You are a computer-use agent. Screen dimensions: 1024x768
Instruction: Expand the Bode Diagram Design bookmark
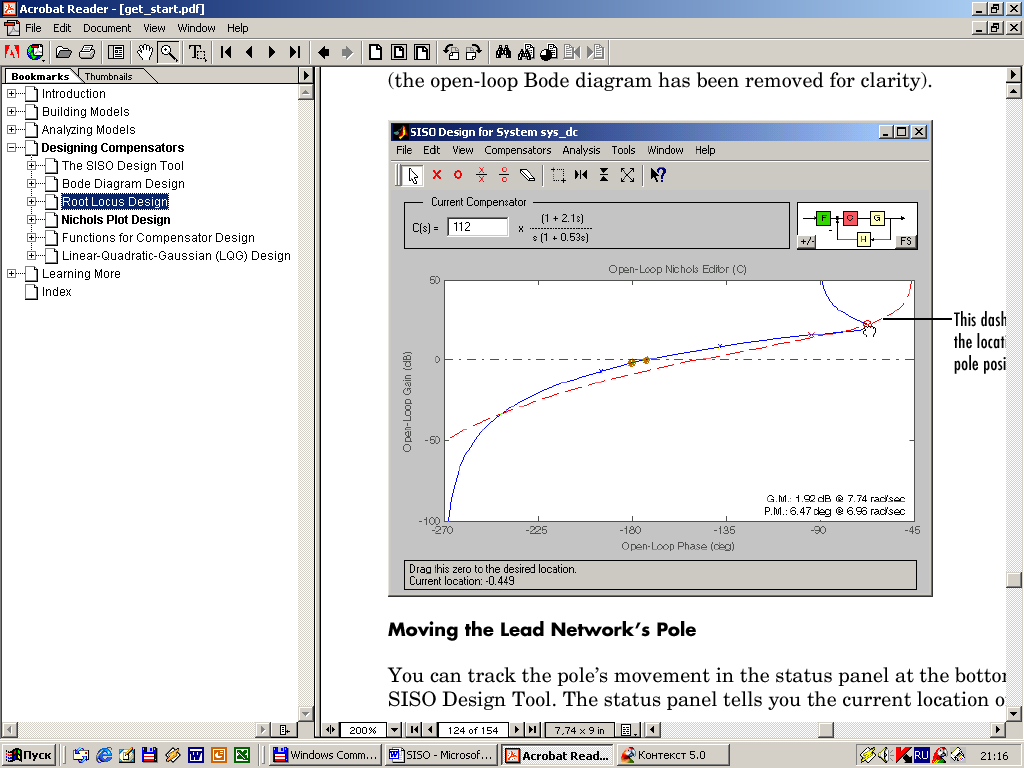tap(31, 184)
